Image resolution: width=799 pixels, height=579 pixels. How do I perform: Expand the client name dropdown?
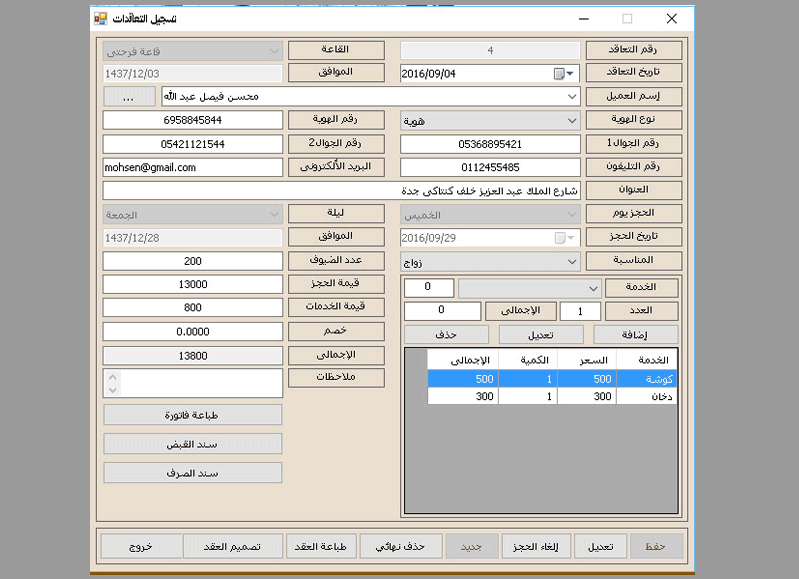572,96
